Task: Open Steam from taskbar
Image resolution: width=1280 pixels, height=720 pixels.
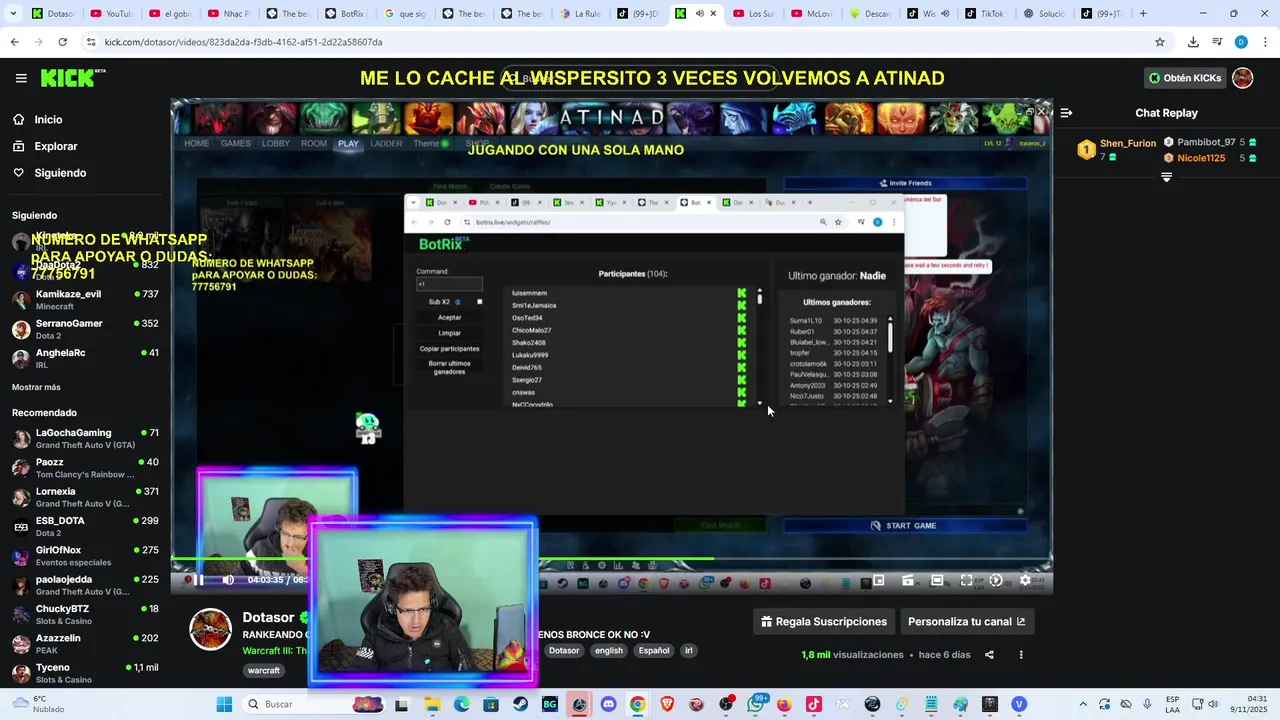Action: (x=521, y=704)
